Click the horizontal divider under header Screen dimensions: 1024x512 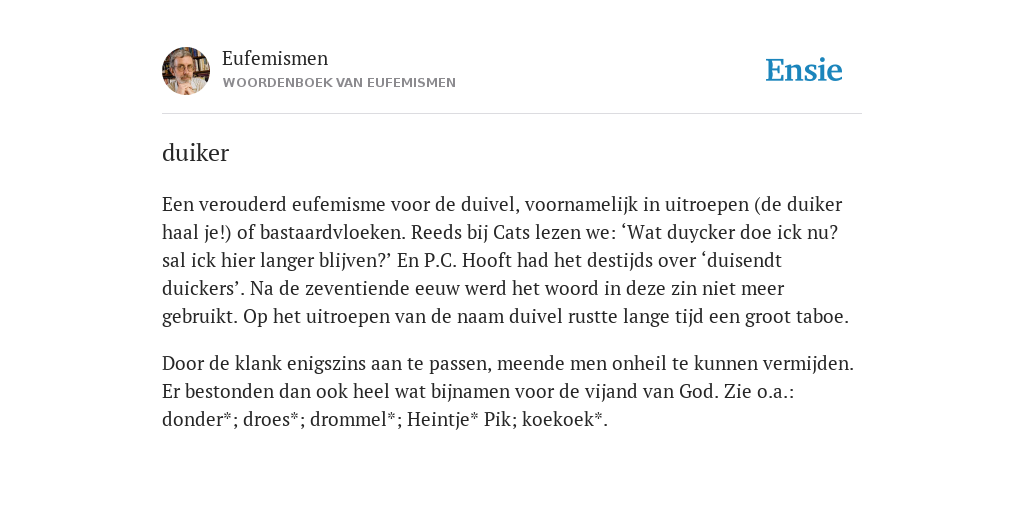pyautogui.click(x=512, y=114)
